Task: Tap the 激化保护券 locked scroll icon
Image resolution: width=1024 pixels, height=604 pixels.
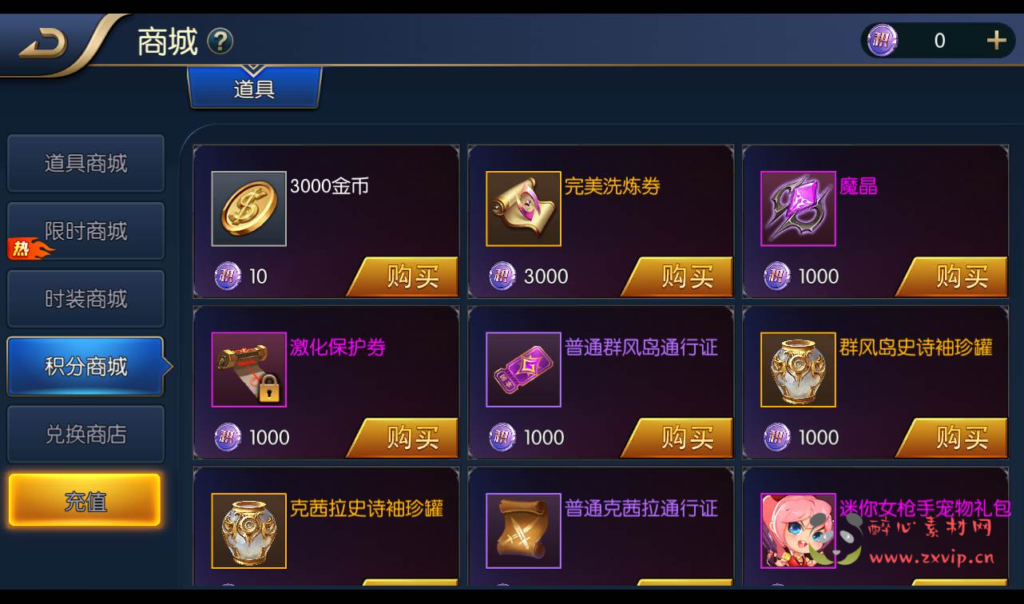Action: [249, 370]
